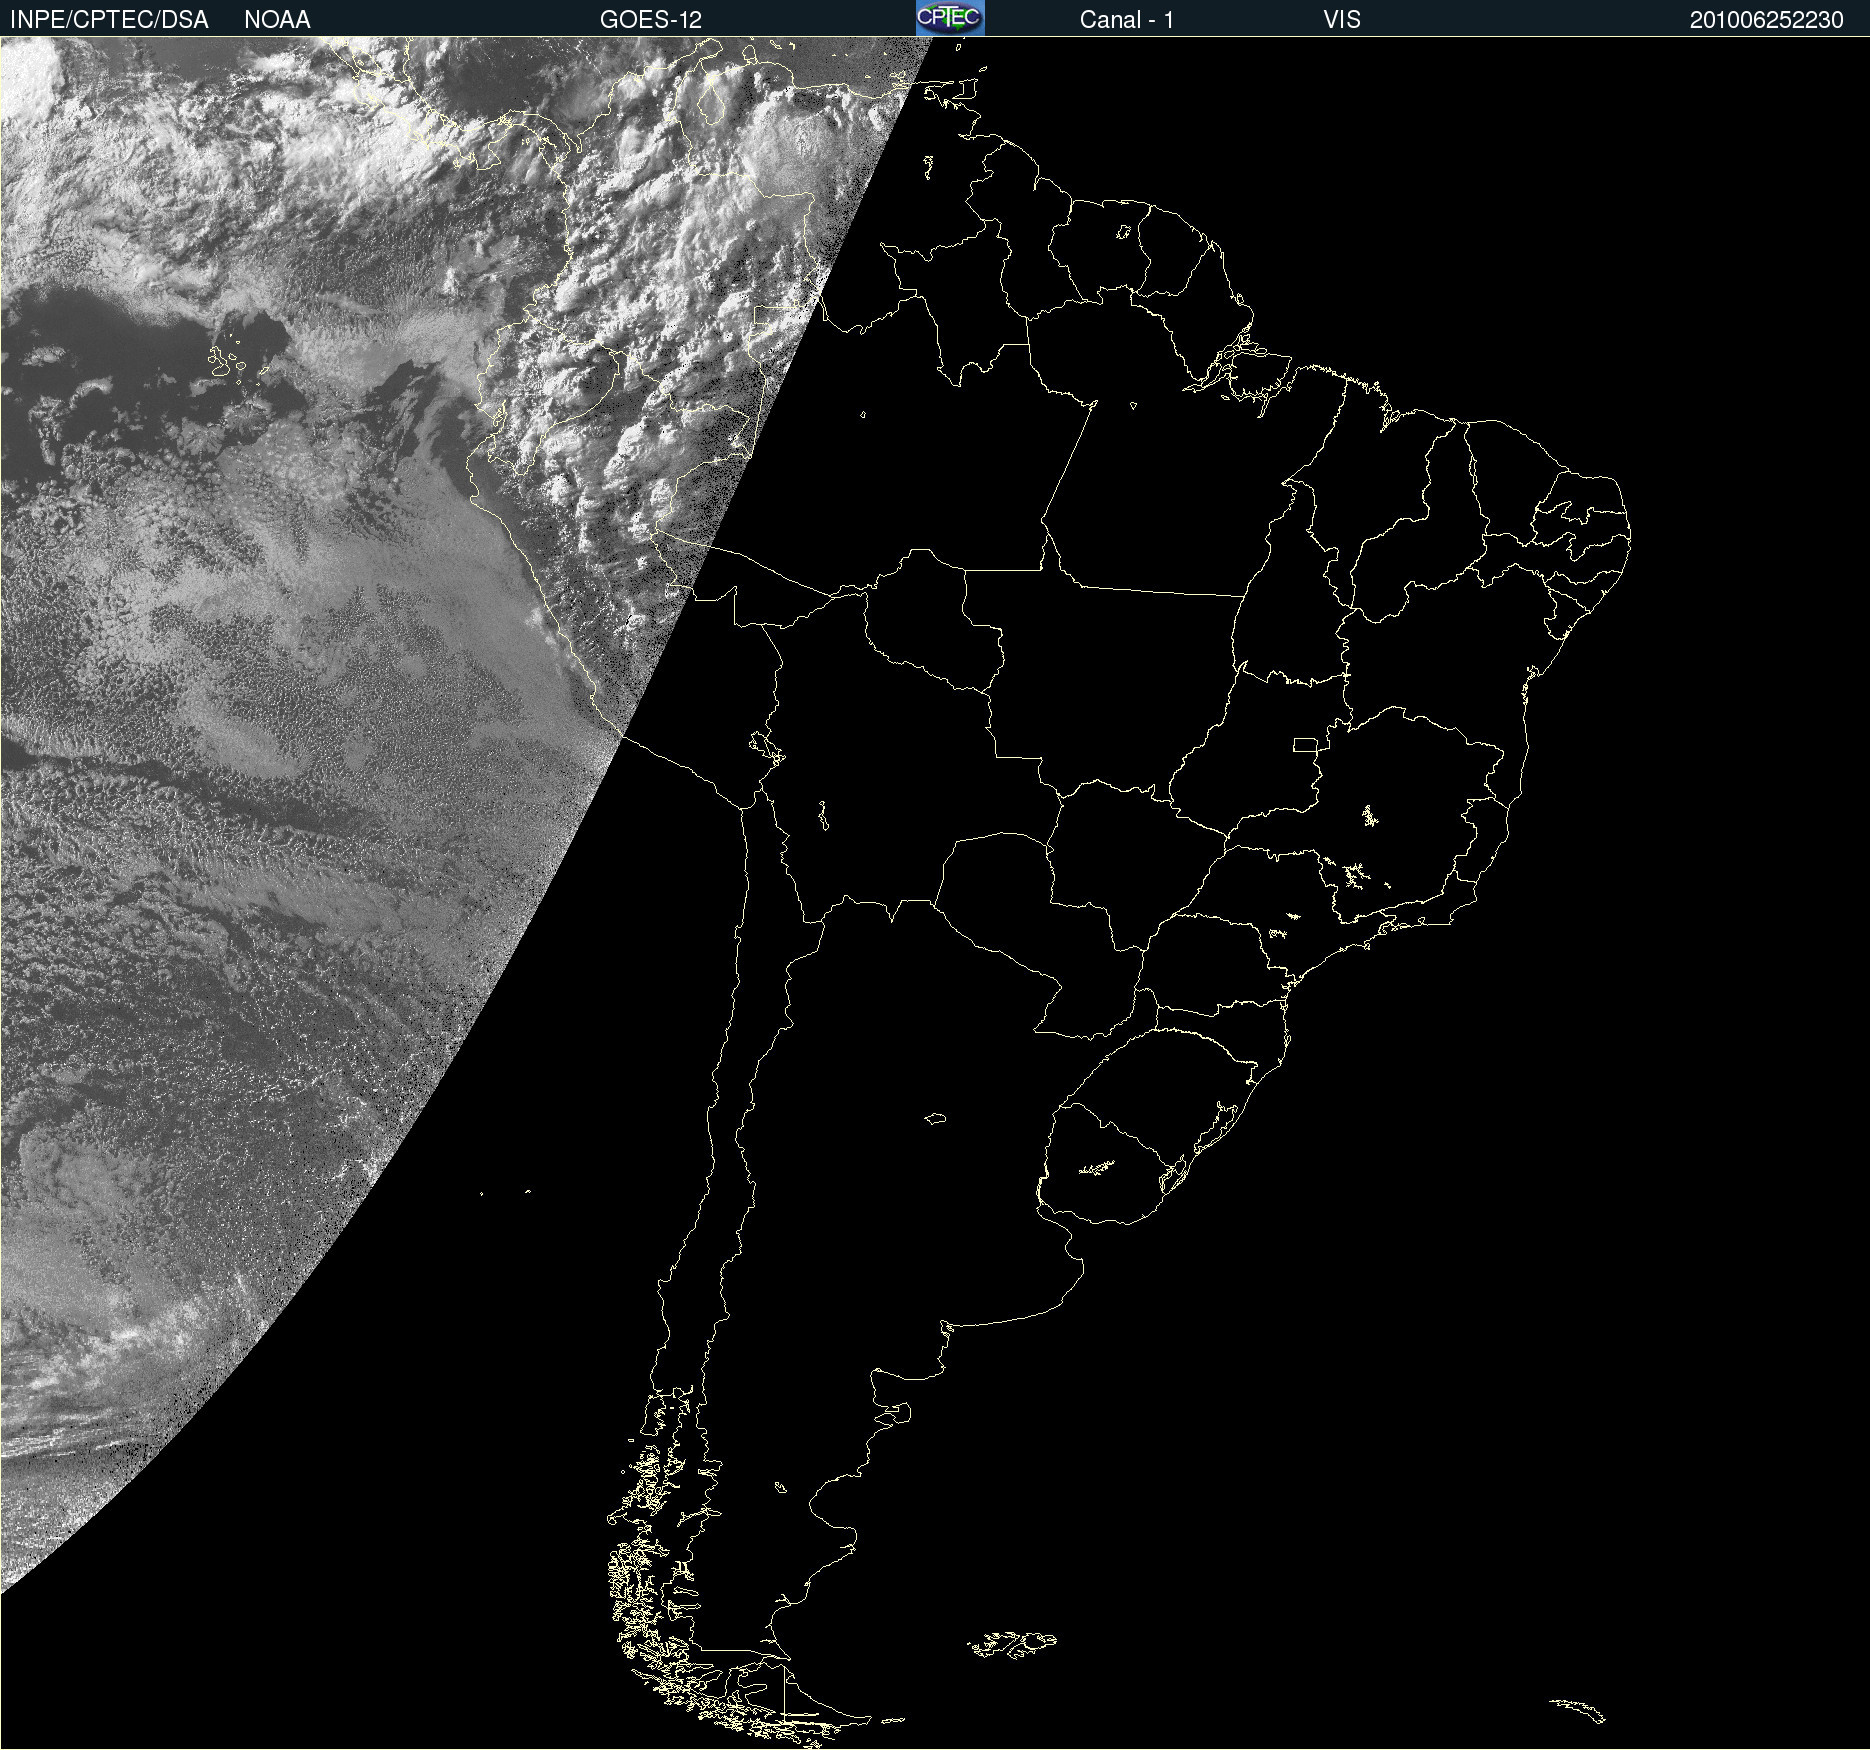
Task: Click the 201006252230 timestamp
Action: [1766, 20]
